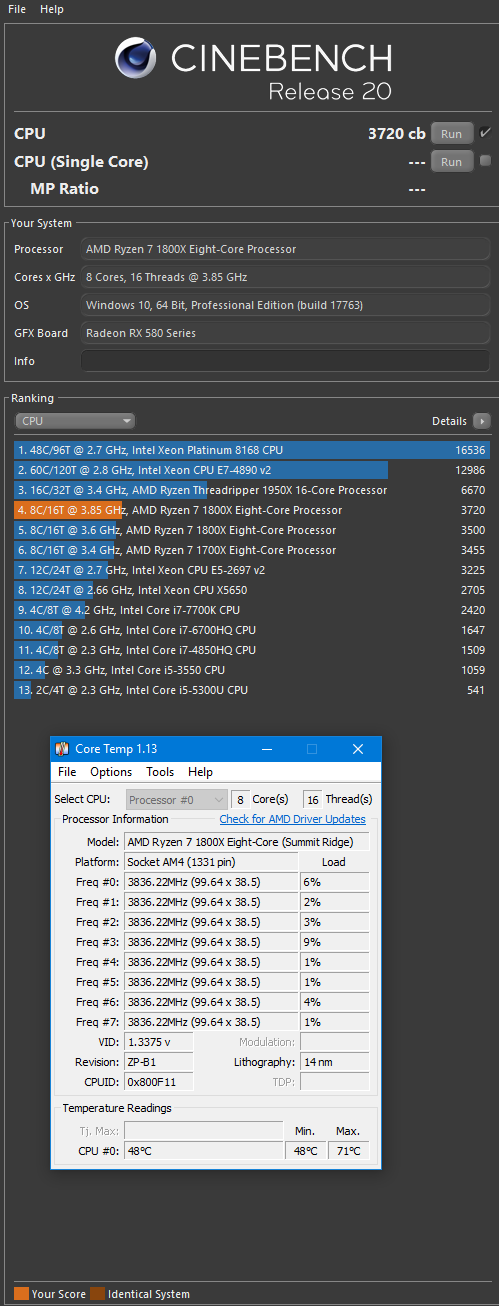Open Core Temp Options menu
Image resolution: width=499 pixels, height=1306 pixels.
coord(111,772)
